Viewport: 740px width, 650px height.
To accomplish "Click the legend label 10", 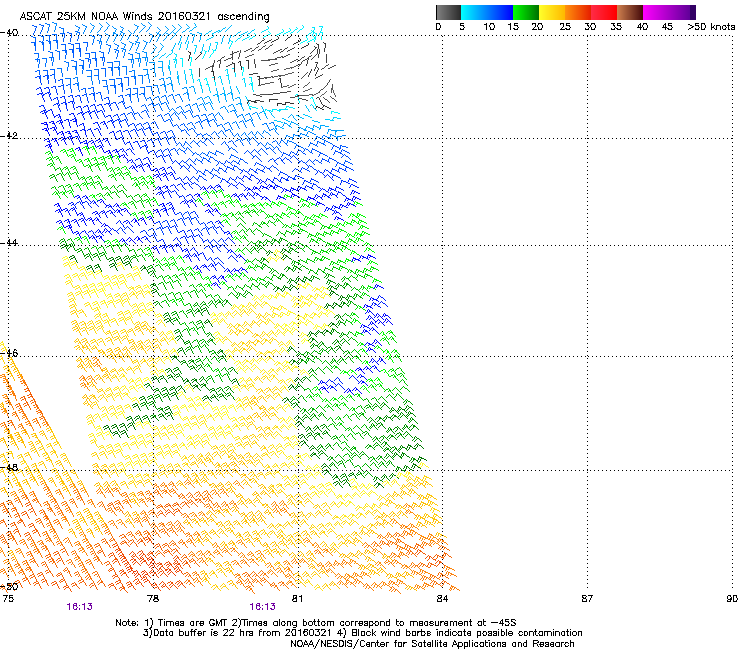I will point(489,27).
